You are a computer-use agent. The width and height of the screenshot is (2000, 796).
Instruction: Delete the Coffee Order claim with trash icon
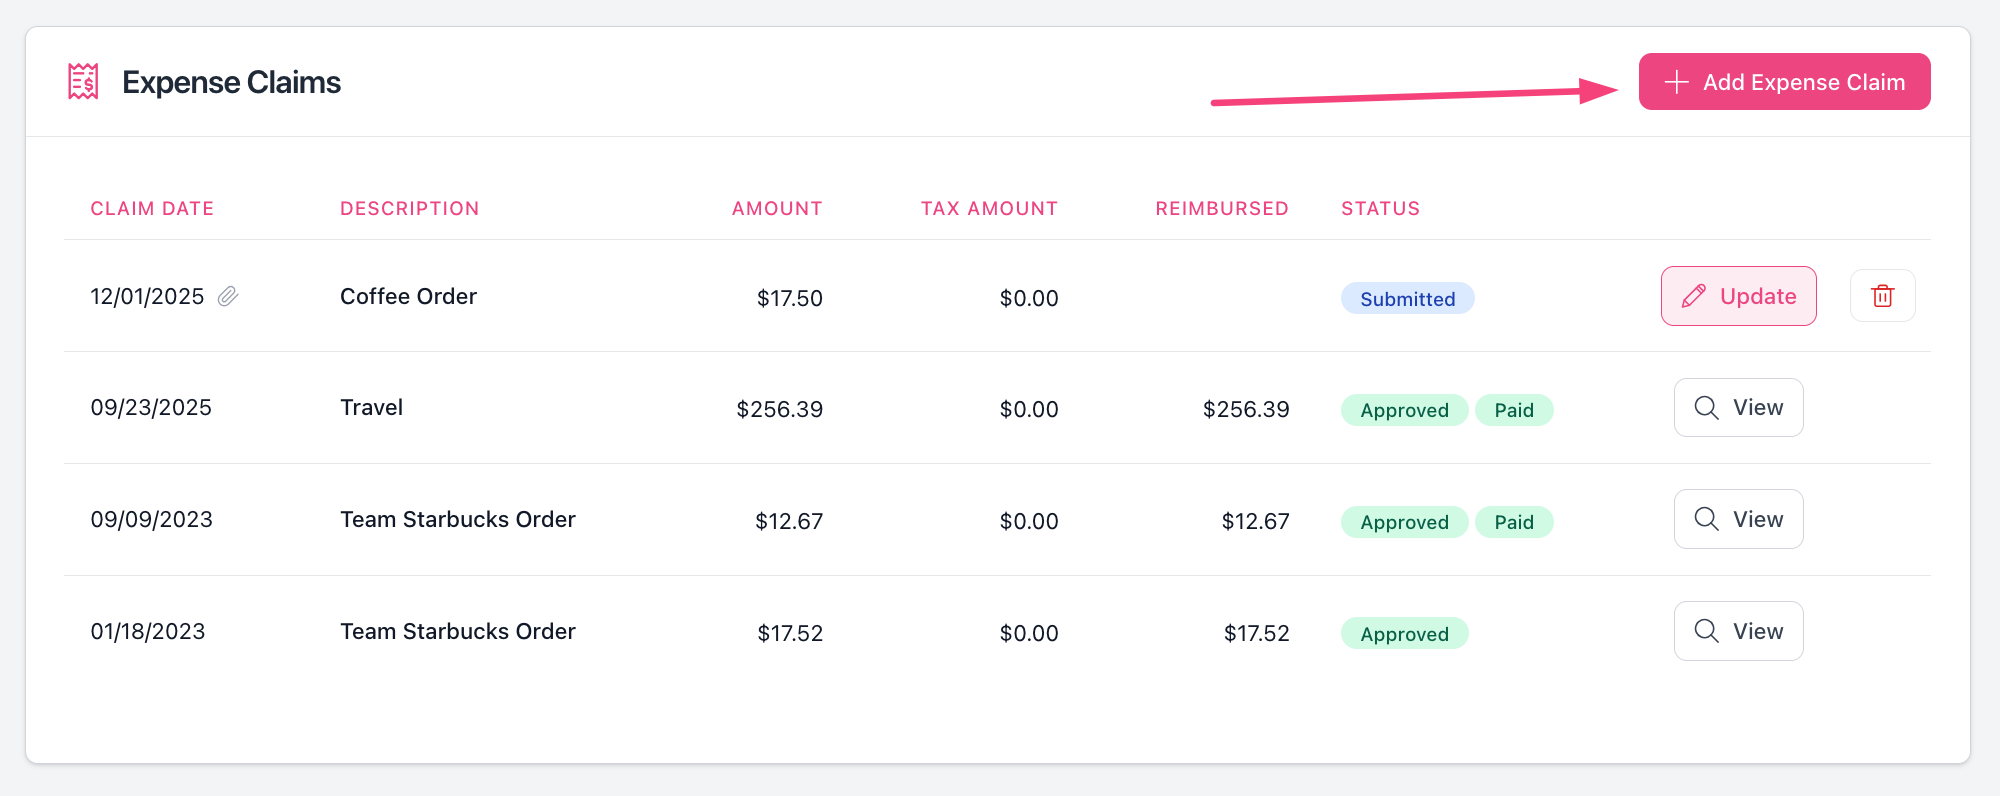[x=1882, y=296]
